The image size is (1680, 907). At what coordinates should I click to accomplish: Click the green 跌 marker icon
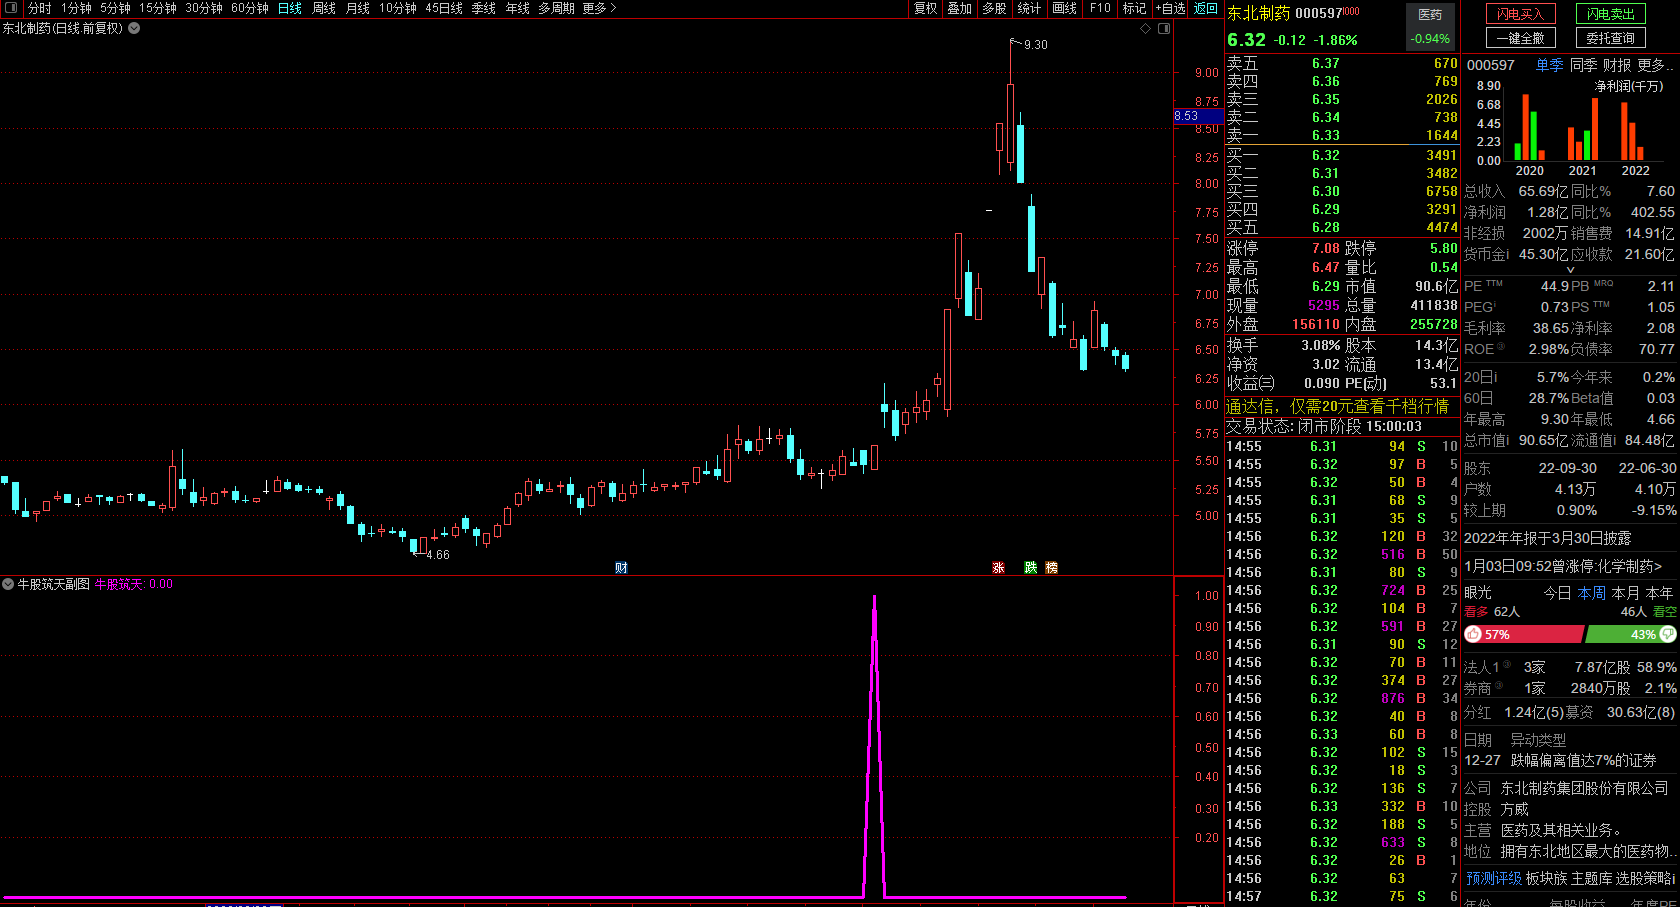pos(1031,568)
